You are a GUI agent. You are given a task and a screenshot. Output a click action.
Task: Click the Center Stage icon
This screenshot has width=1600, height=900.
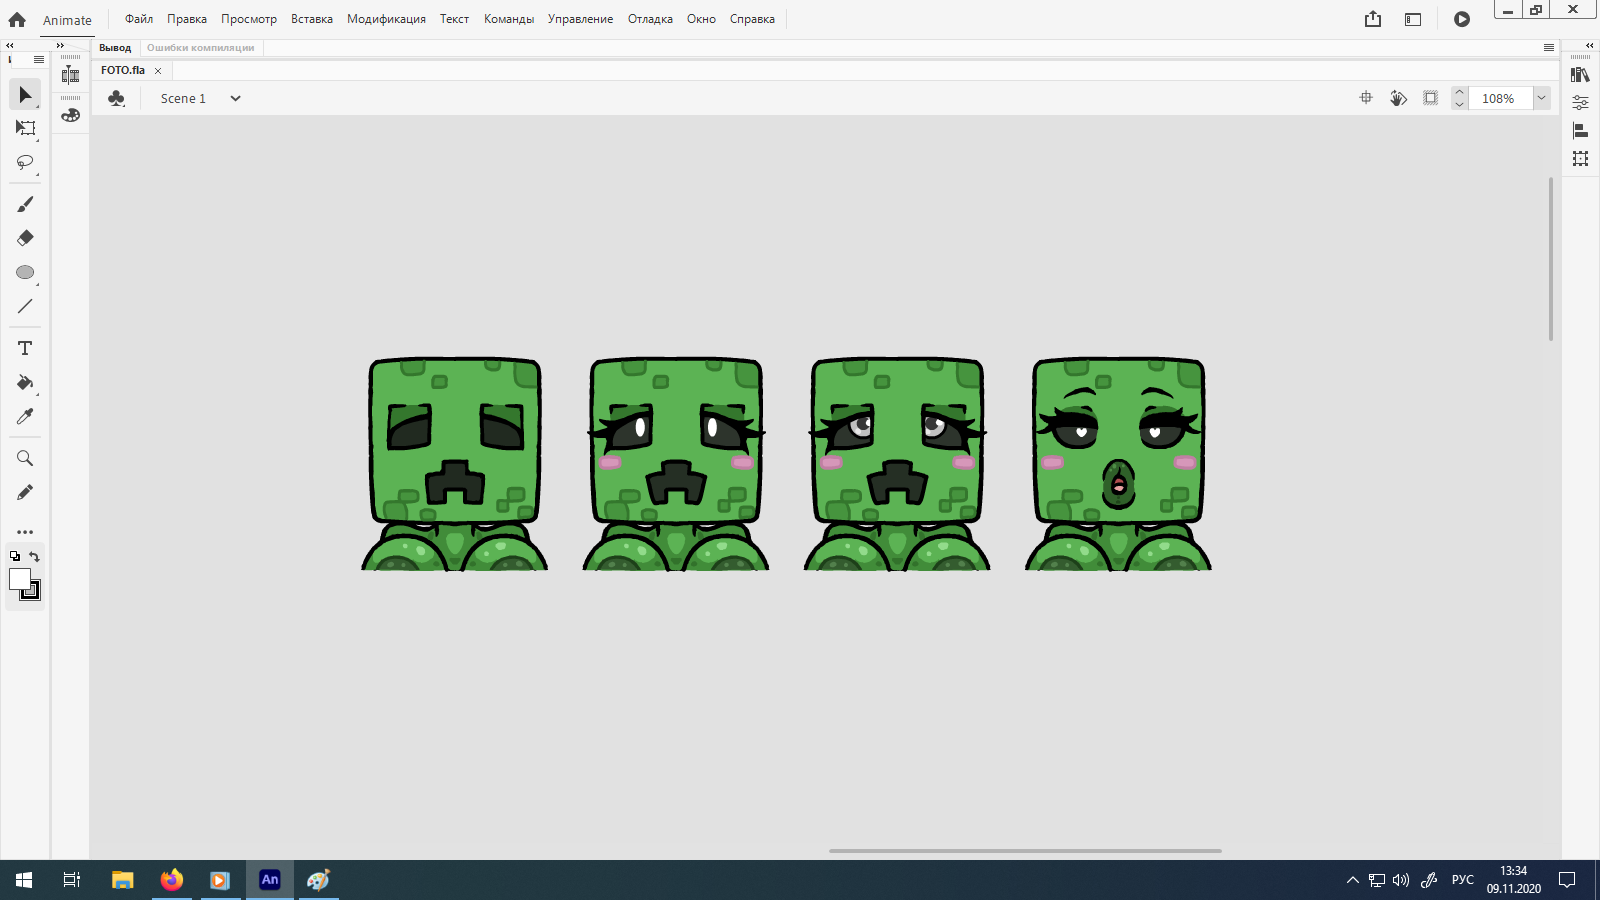point(1366,98)
